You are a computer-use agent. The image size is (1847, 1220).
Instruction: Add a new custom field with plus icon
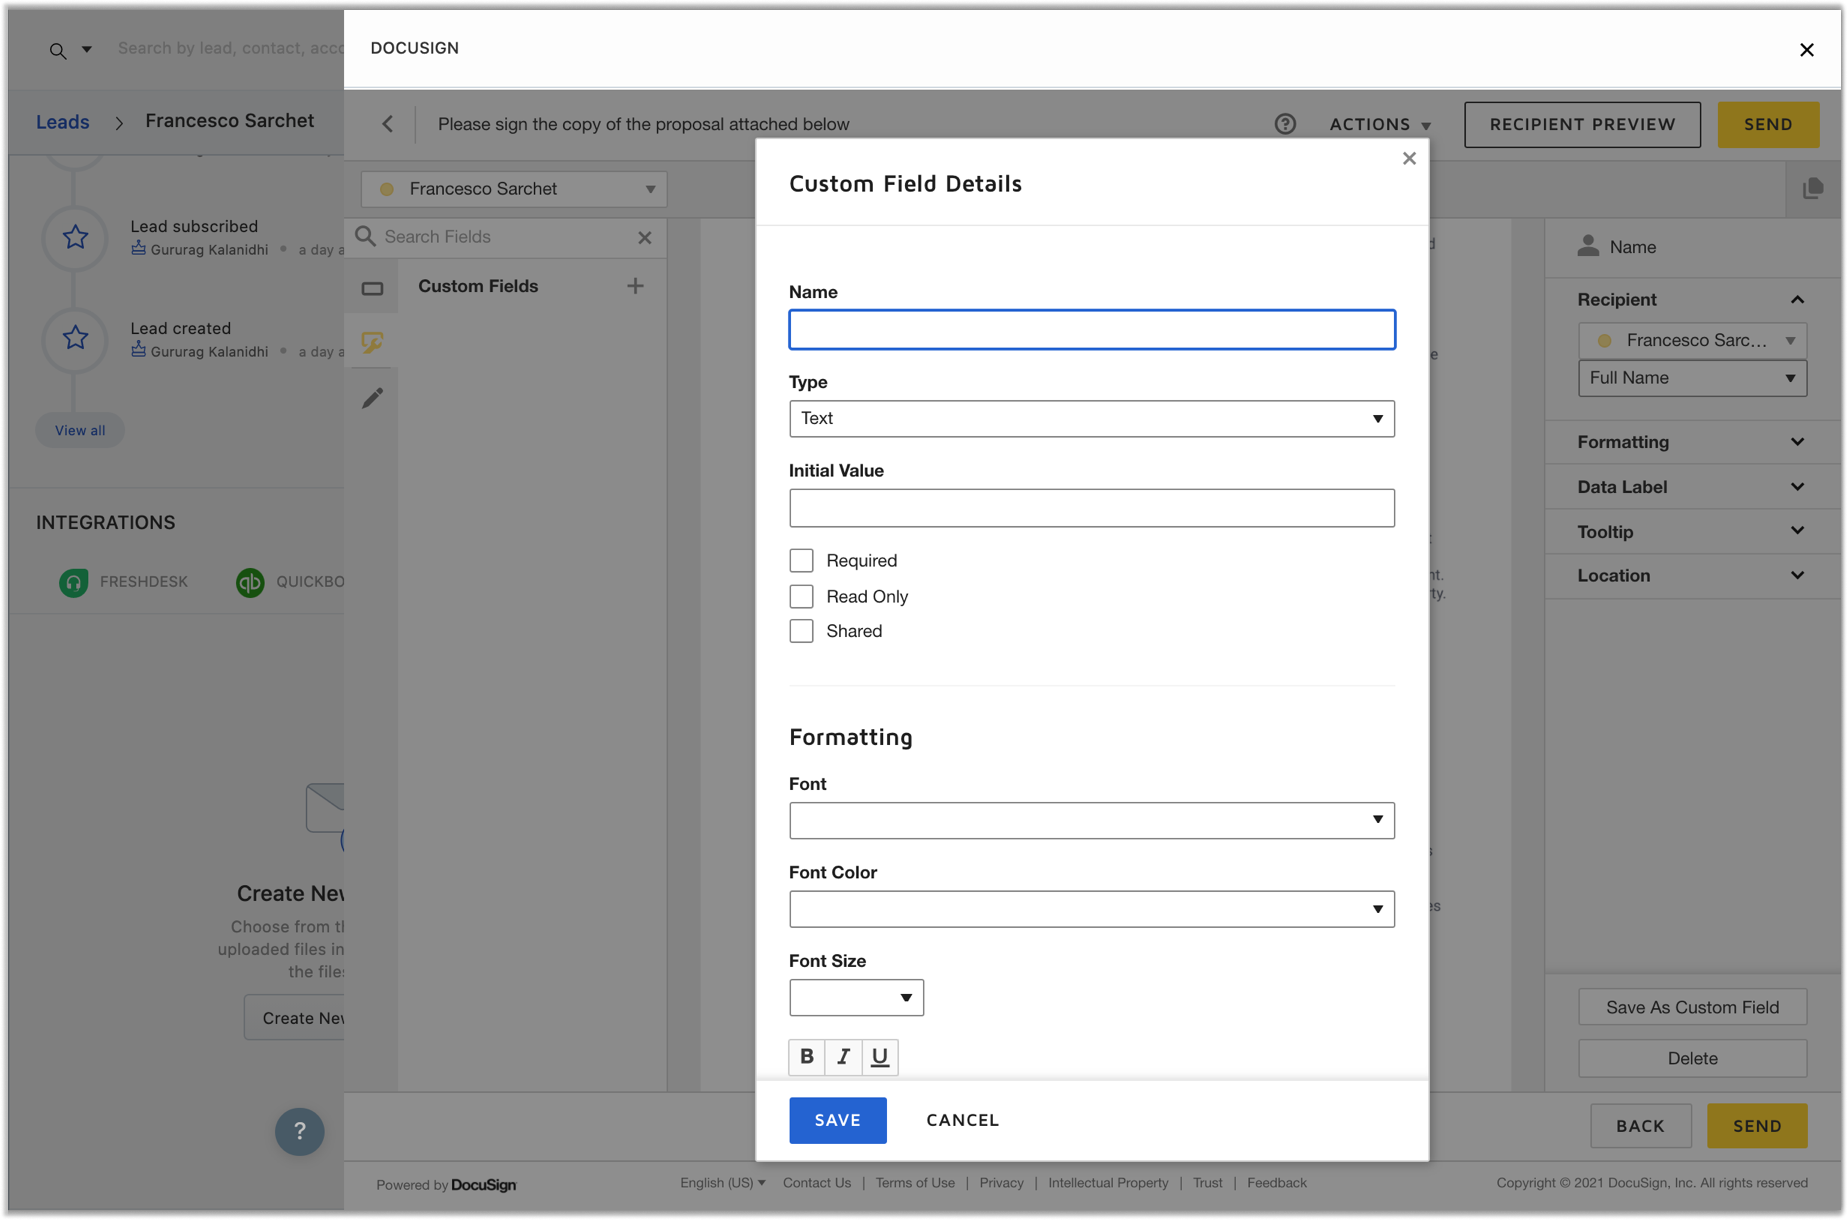point(635,286)
